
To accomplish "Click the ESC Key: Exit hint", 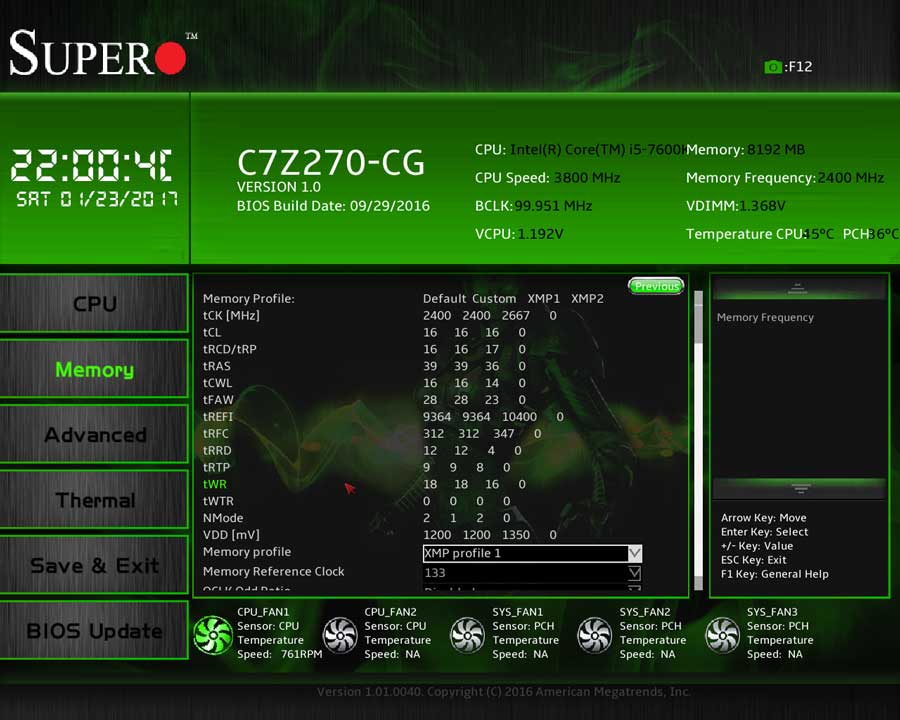I will (754, 560).
